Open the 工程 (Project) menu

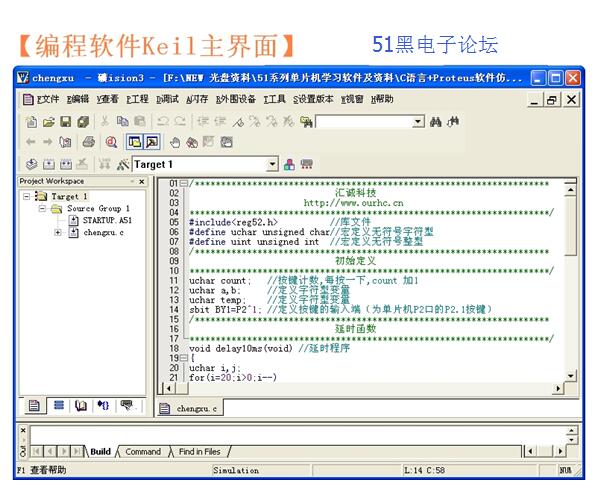(137, 99)
